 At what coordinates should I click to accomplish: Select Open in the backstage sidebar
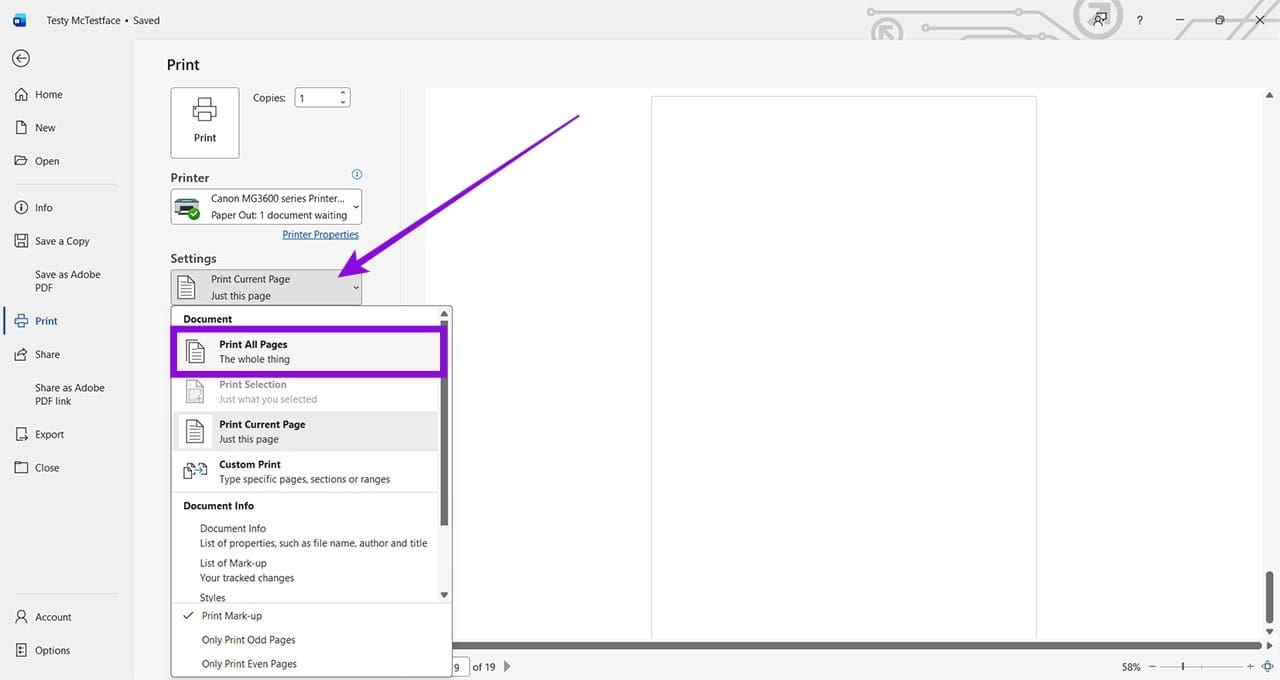(x=38, y=161)
